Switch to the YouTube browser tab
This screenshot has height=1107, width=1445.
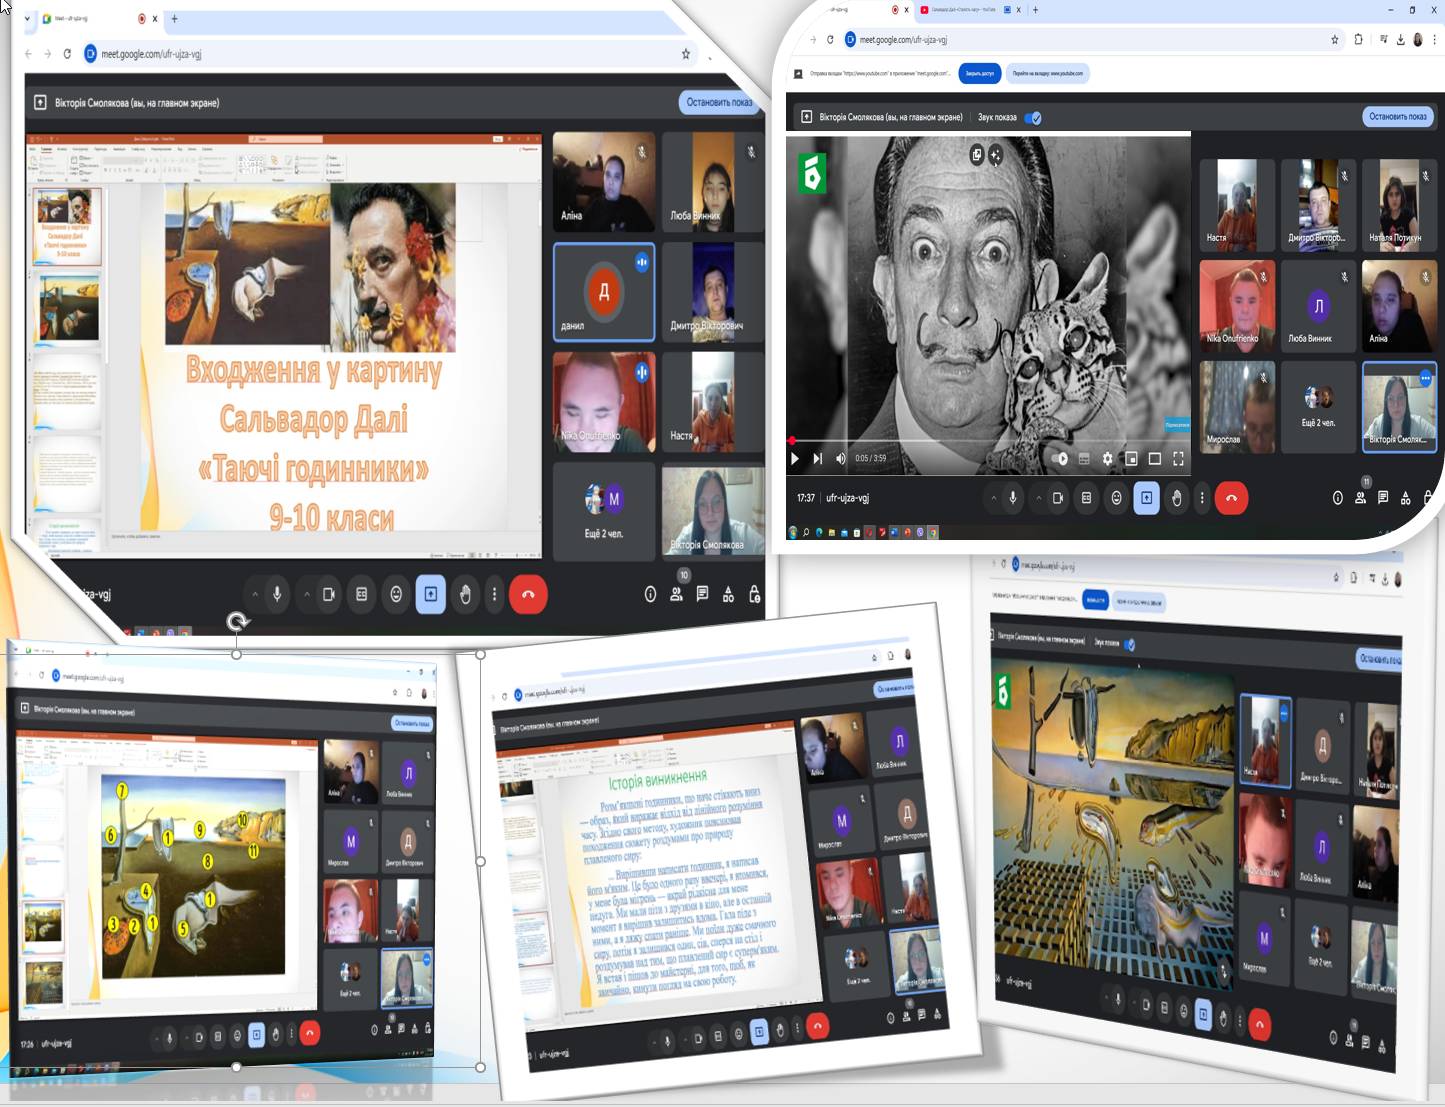click(x=965, y=10)
